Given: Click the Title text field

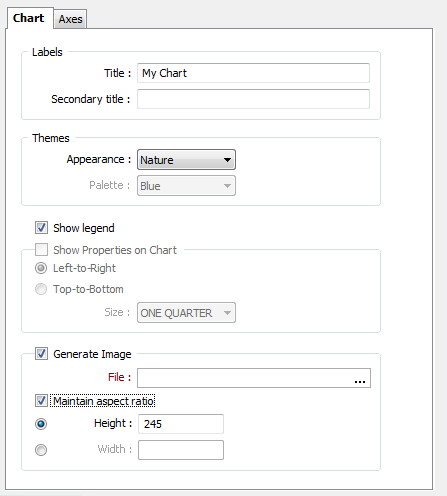Looking at the screenshot, I should 253,73.
